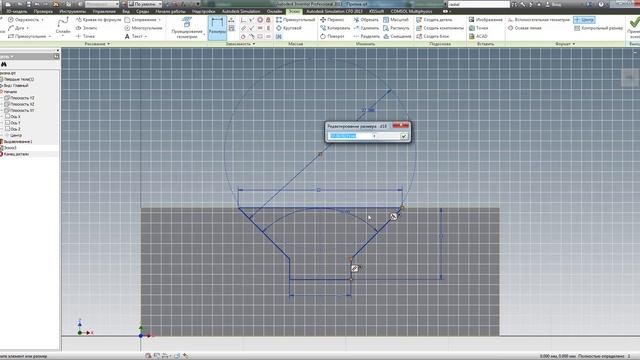Open the Окружность tool dropdown arrow
Screen dimensions: 640x360
point(42,20)
